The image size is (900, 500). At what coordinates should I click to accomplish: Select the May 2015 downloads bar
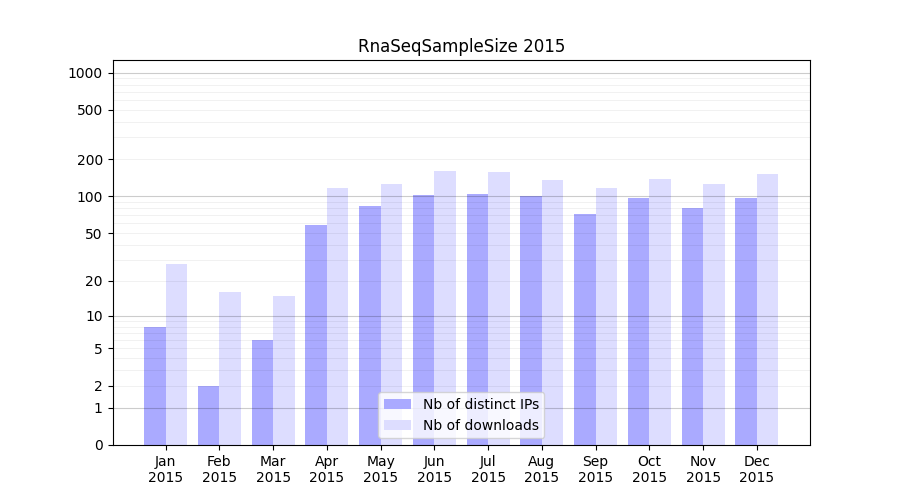point(391,315)
